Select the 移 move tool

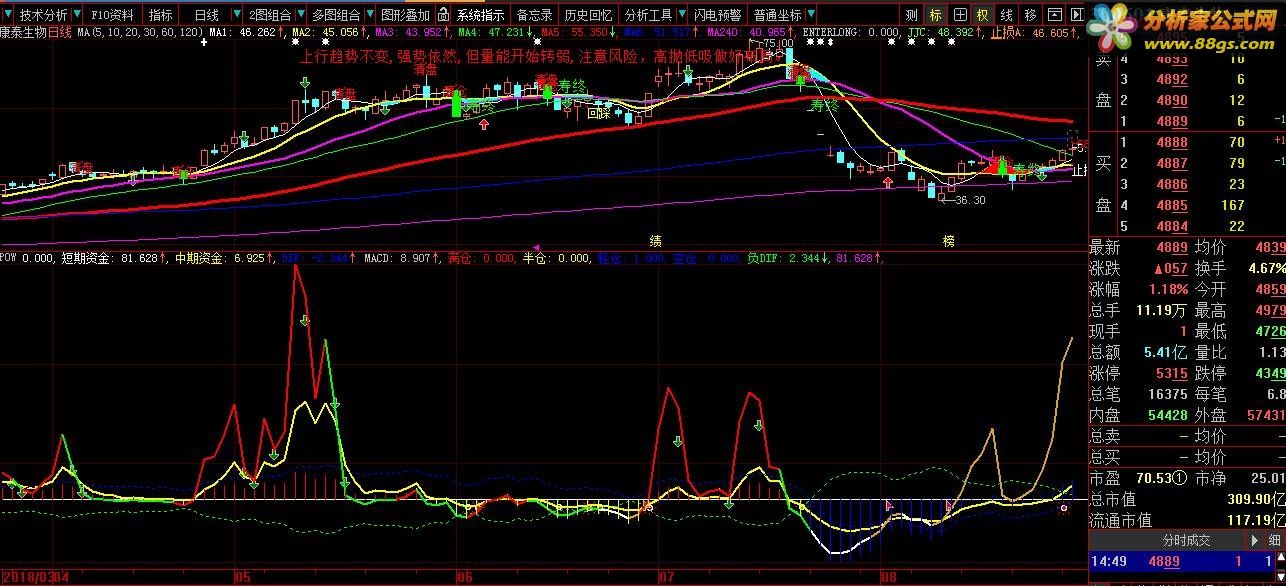[x=1031, y=14]
